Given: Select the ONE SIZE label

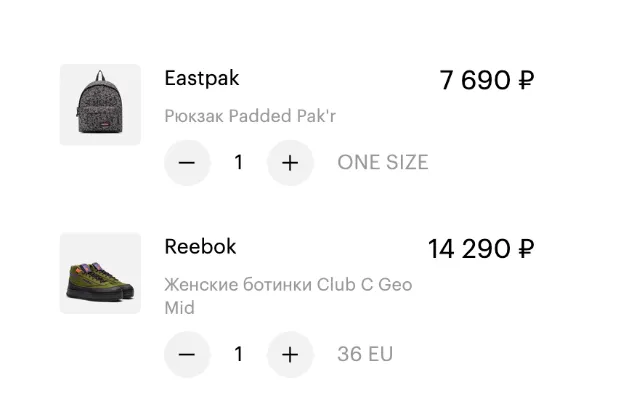Looking at the screenshot, I should click(x=383, y=162).
